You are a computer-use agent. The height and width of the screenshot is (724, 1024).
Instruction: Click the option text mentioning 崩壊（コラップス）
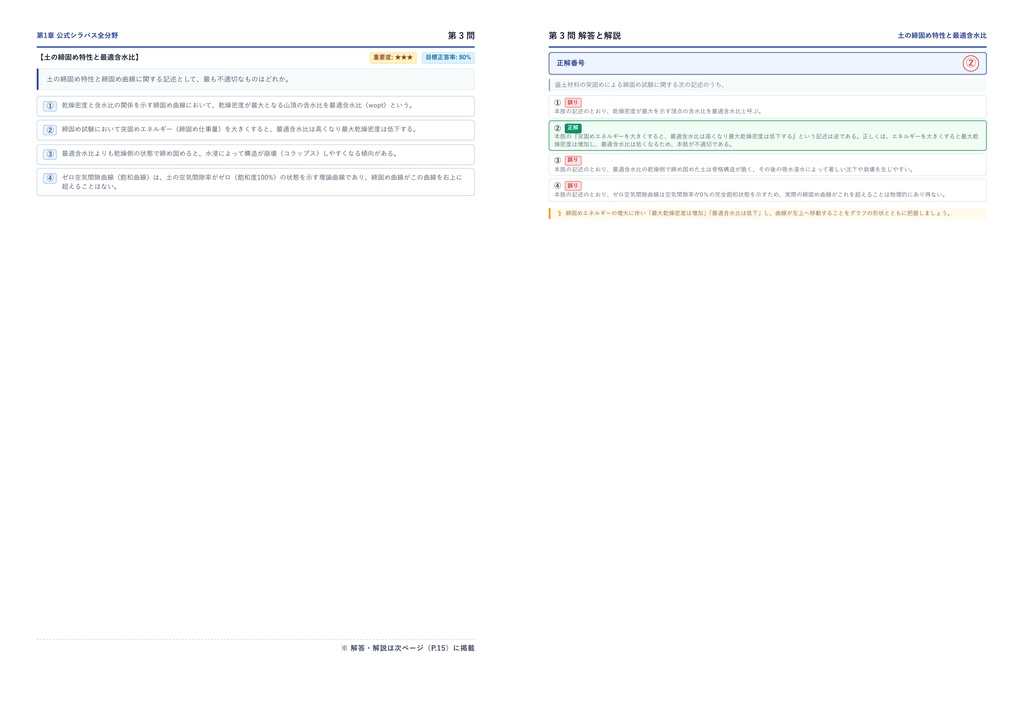pos(230,153)
